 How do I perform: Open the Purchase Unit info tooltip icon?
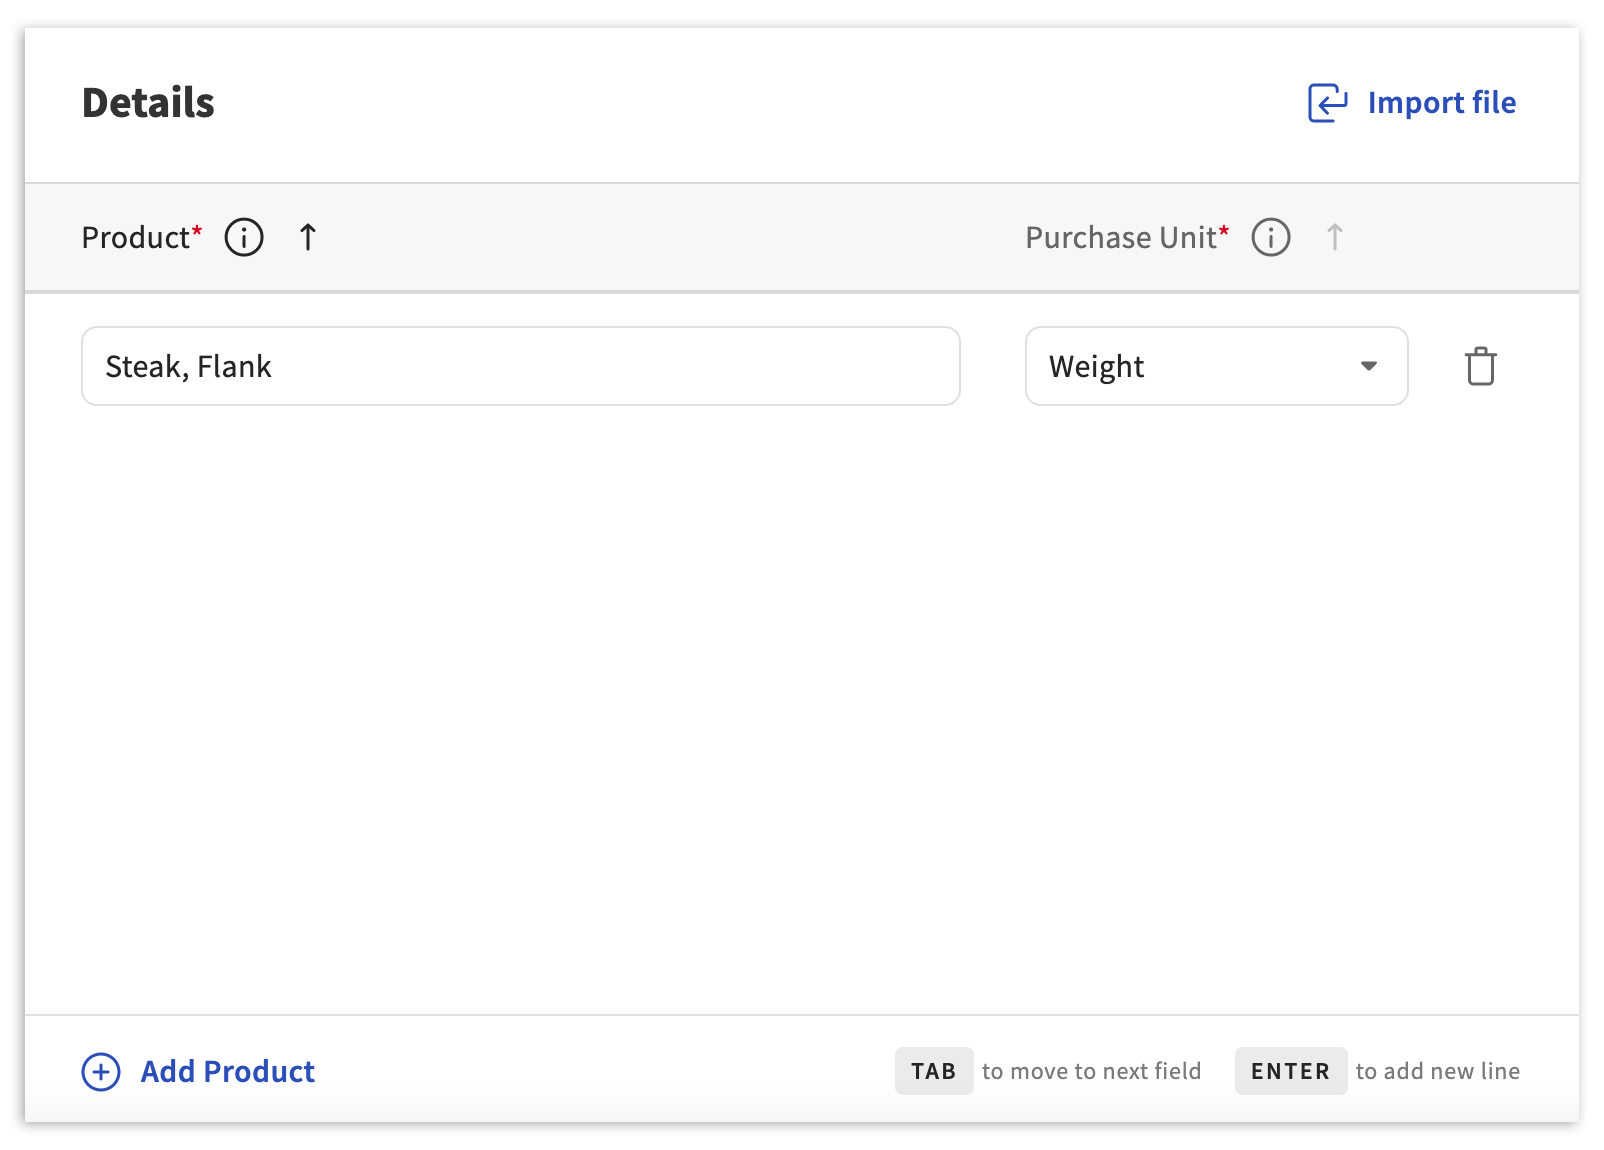1270,237
